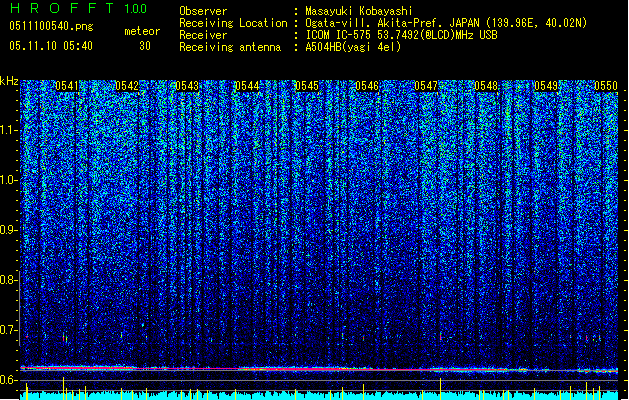The height and width of the screenshot is (400, 629).
Task: Click the 0549 time marker
Action: coord(546,86)
